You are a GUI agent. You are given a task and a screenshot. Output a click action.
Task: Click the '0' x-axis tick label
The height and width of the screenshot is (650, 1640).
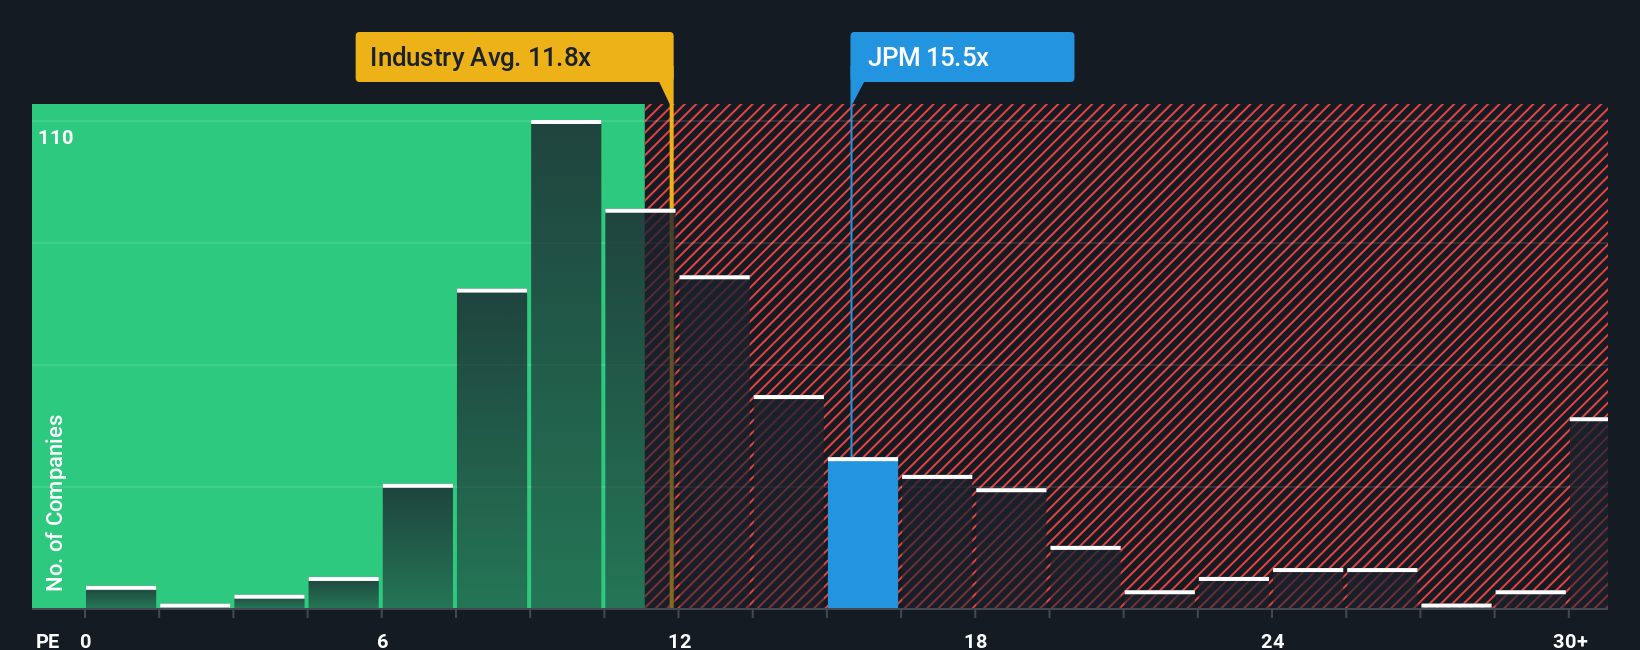click(86, 640)
